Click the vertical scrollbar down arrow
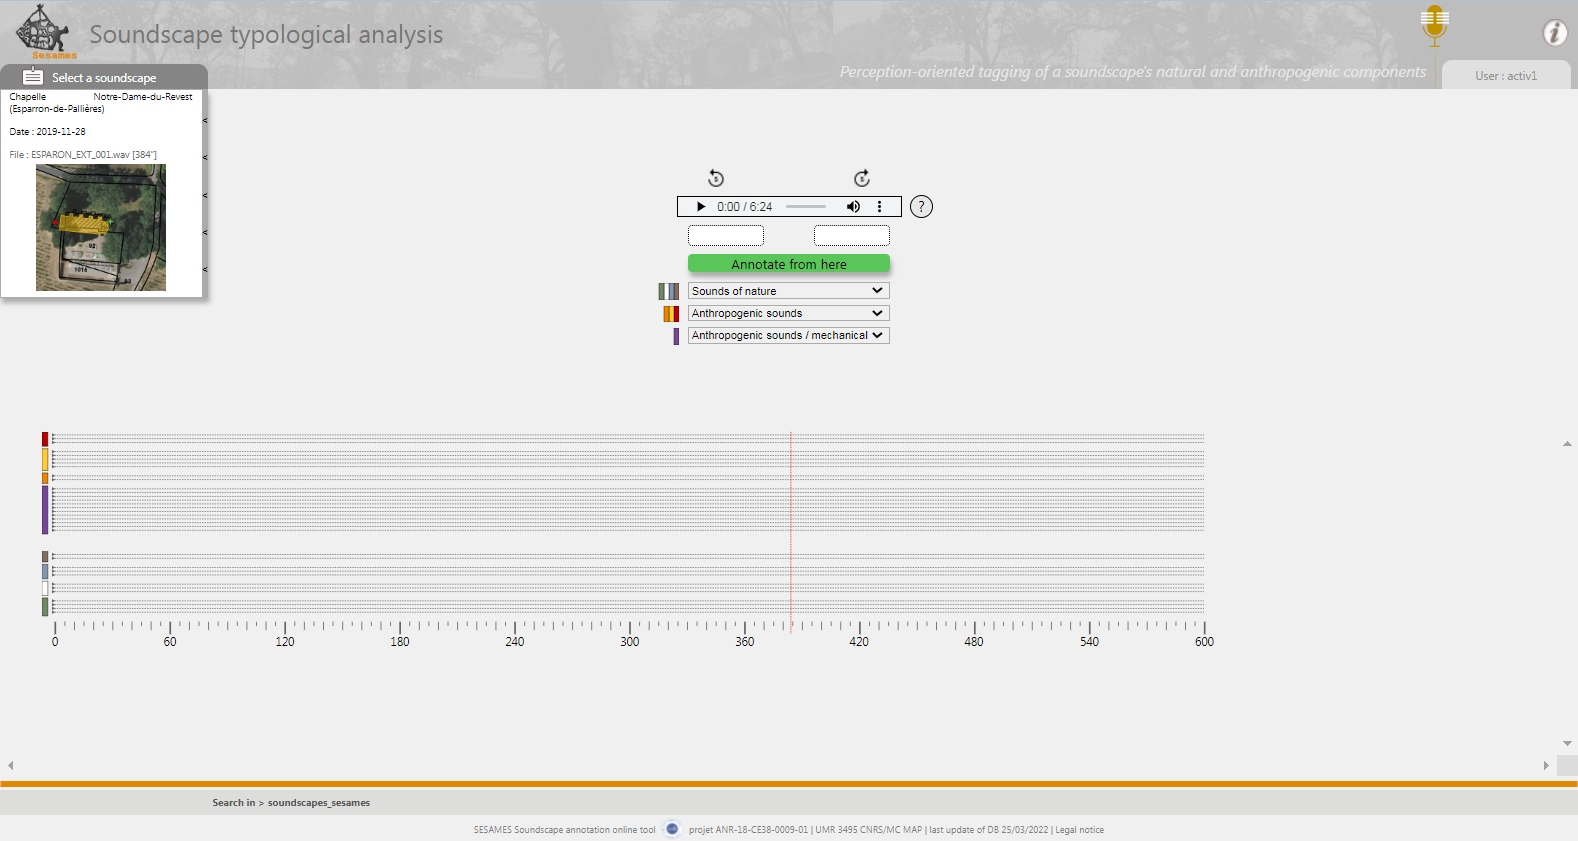The width and height of the screenshot is (1578, 841). [1567, 744]
